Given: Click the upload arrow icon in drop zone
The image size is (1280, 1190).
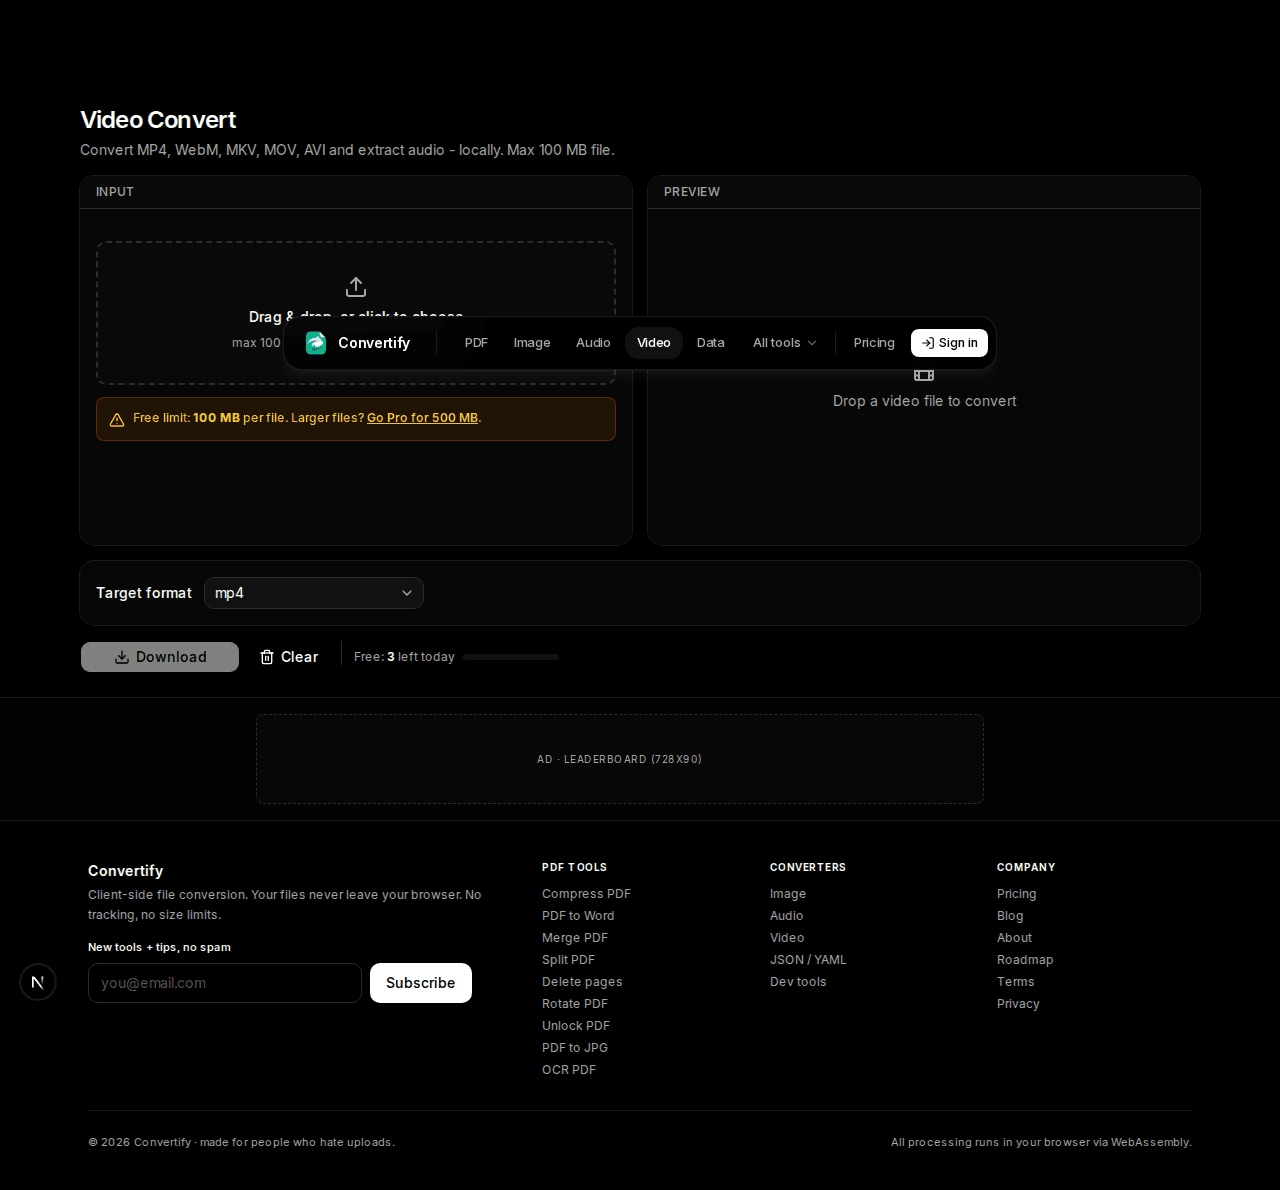Looking at the screenshot, I should (356, 287).
